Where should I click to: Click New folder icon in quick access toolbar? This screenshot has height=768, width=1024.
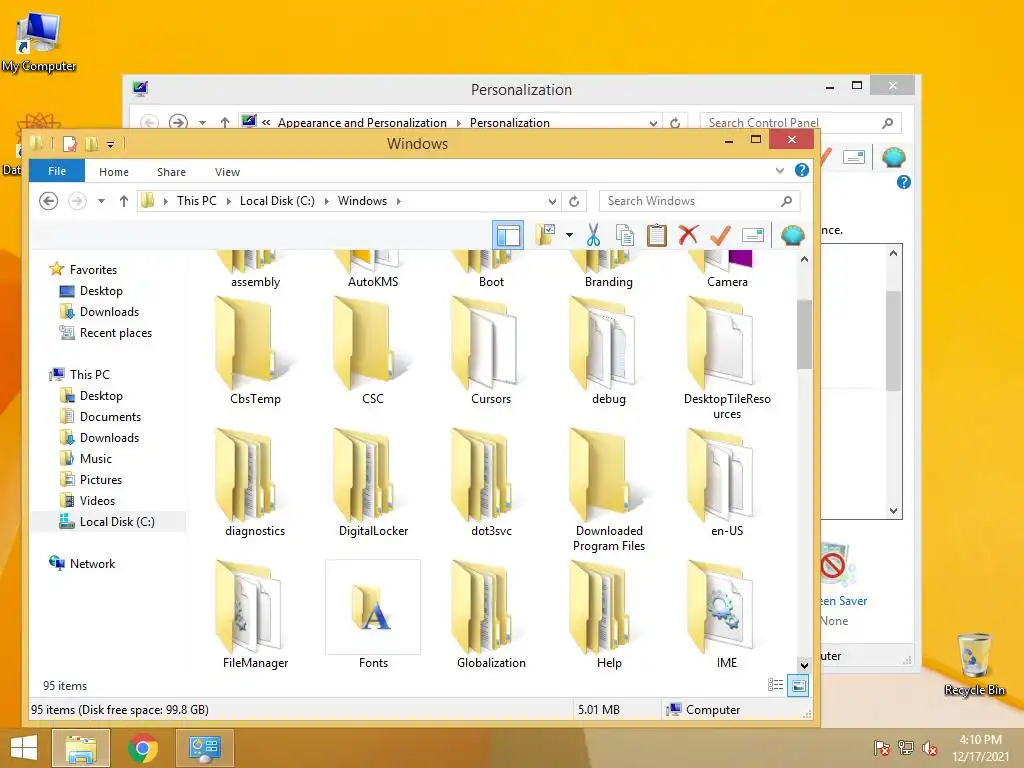click(91, 144)
